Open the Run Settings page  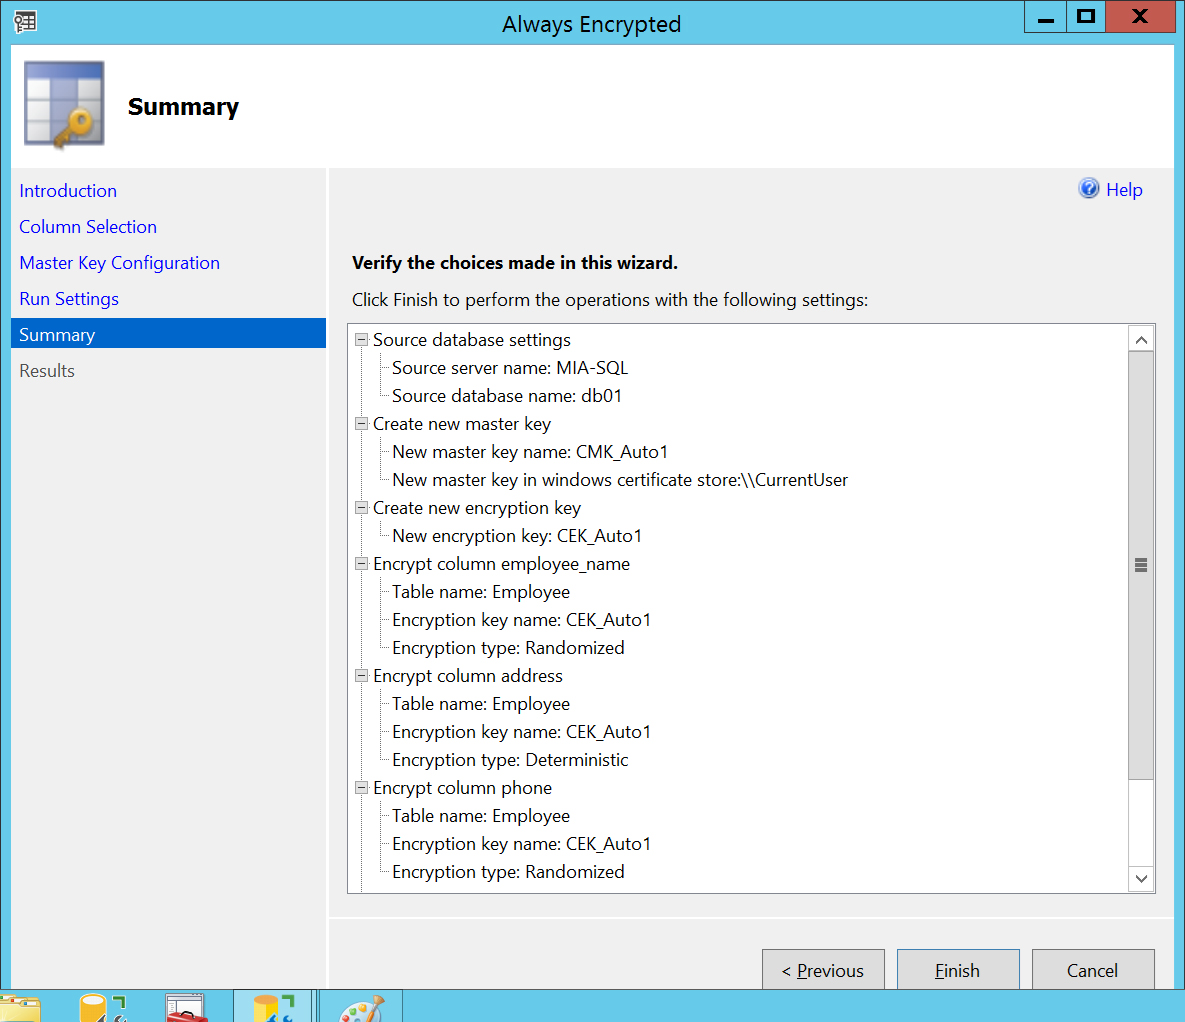click(x=69, y=299)
